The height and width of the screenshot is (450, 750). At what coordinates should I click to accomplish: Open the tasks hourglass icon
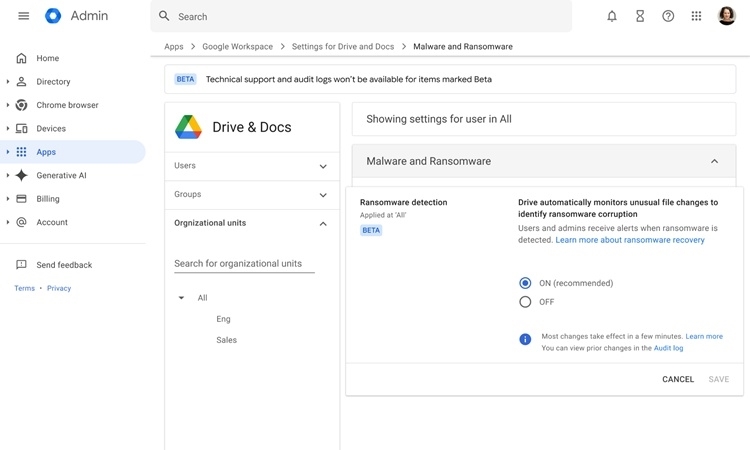coord(640,16)
